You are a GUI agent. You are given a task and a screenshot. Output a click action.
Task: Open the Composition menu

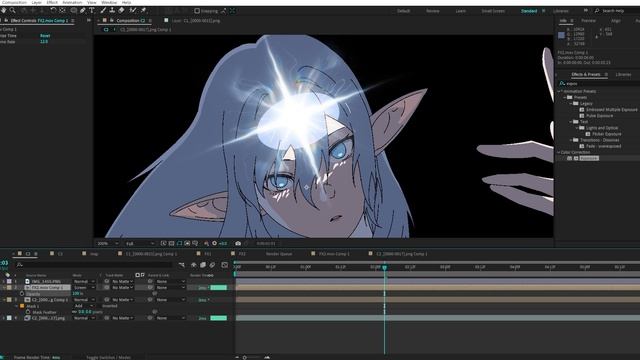(x=14, y=2)
